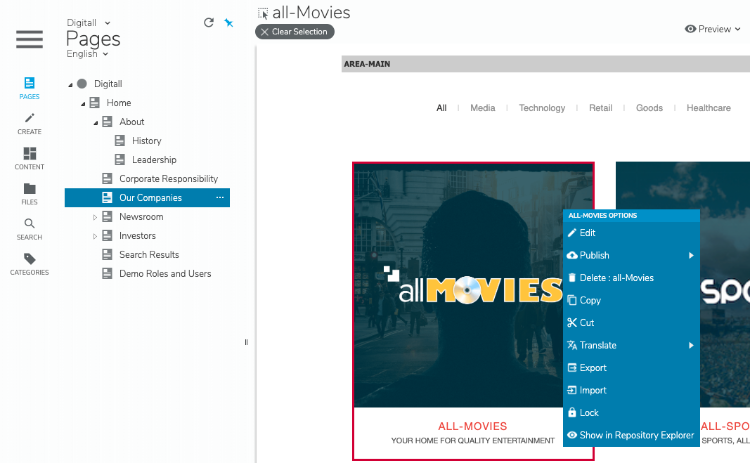The image size is (750, 463).
Task: Filter companies by Retail
Action: tap(600, 108)
